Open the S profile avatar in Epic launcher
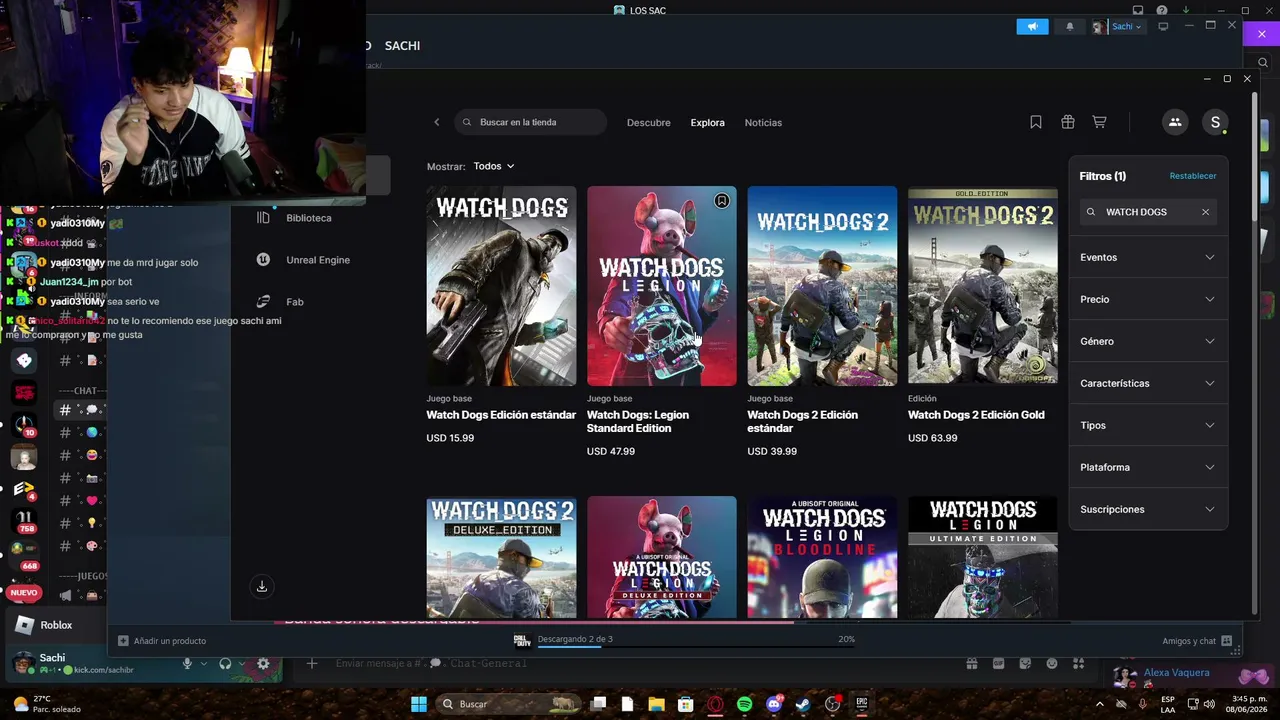Screen dimensions: 1280x720 [1215, 122]
